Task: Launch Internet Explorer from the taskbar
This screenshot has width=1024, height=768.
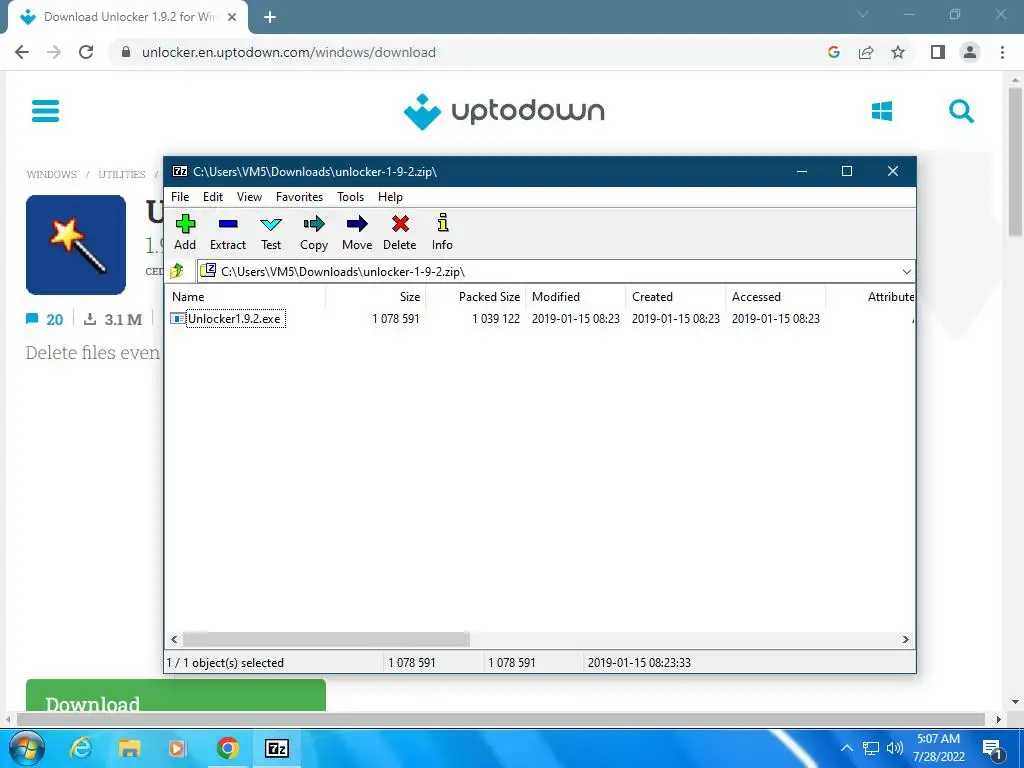Action: (x=81, y=748)
